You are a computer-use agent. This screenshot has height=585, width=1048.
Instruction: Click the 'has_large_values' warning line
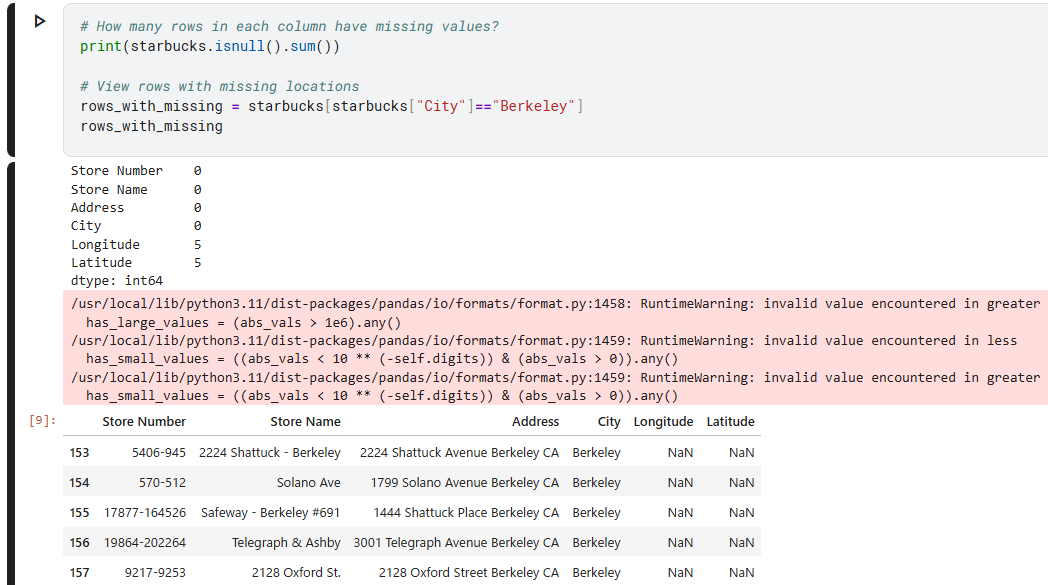[243, 323]
